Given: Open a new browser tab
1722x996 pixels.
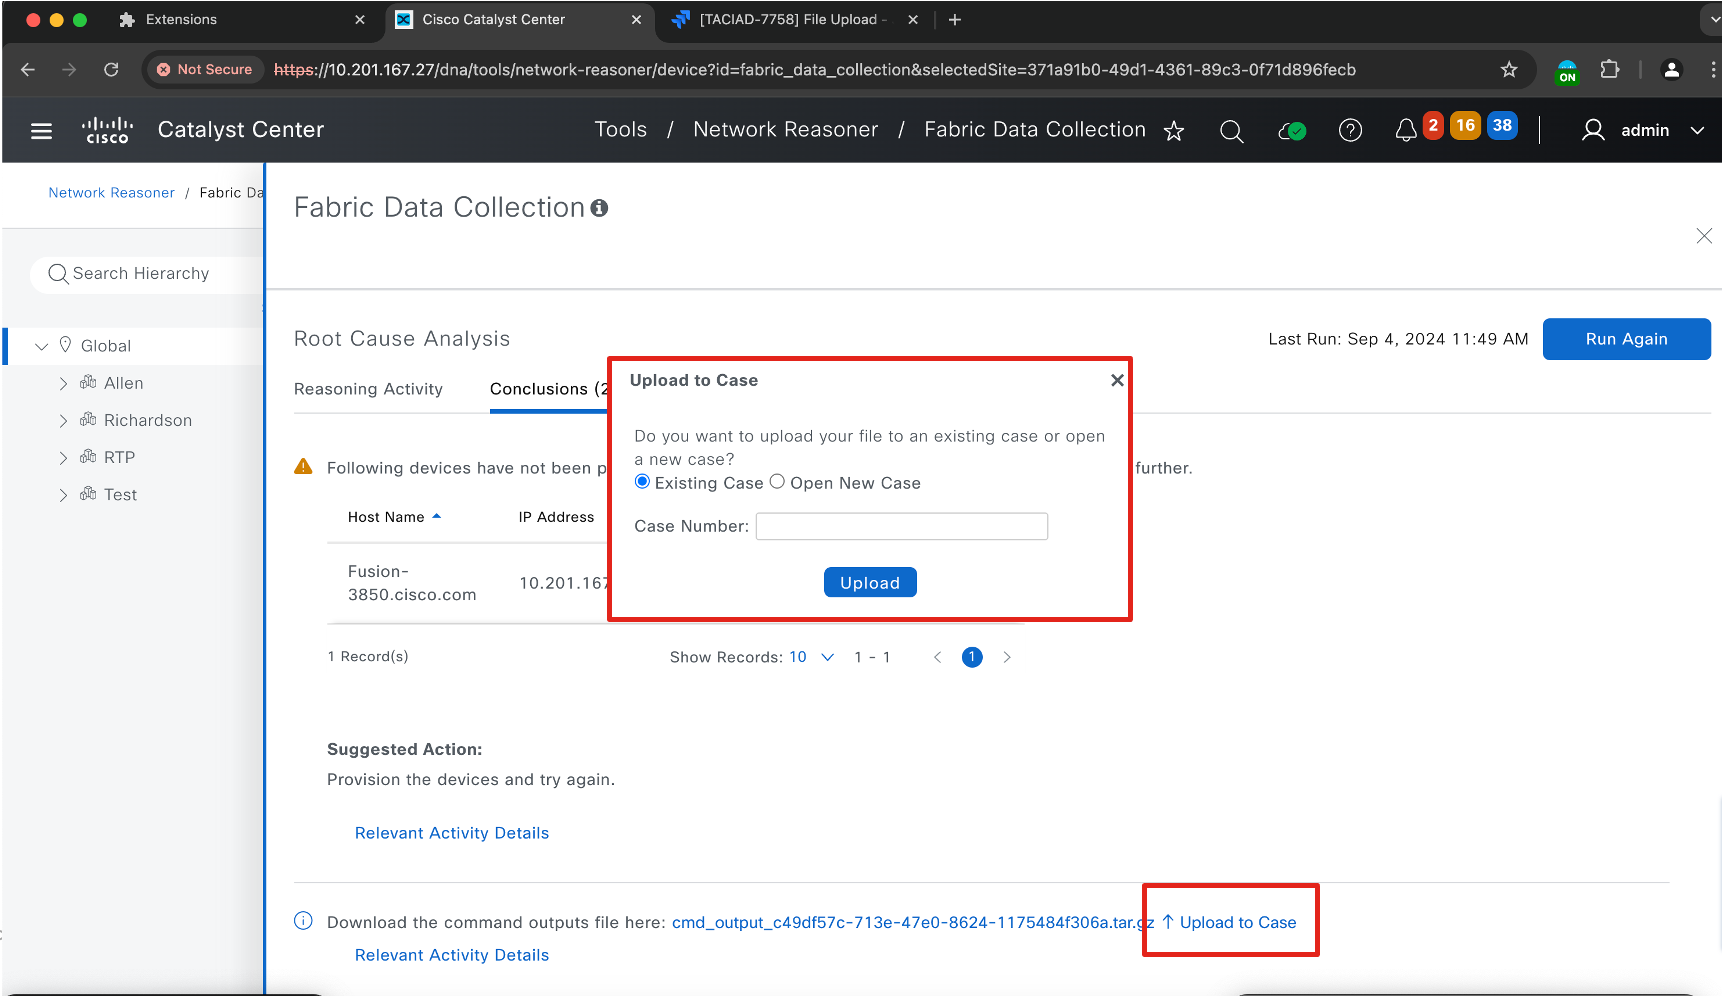Looking at the screenshot, I should click(x=955, y=20).
